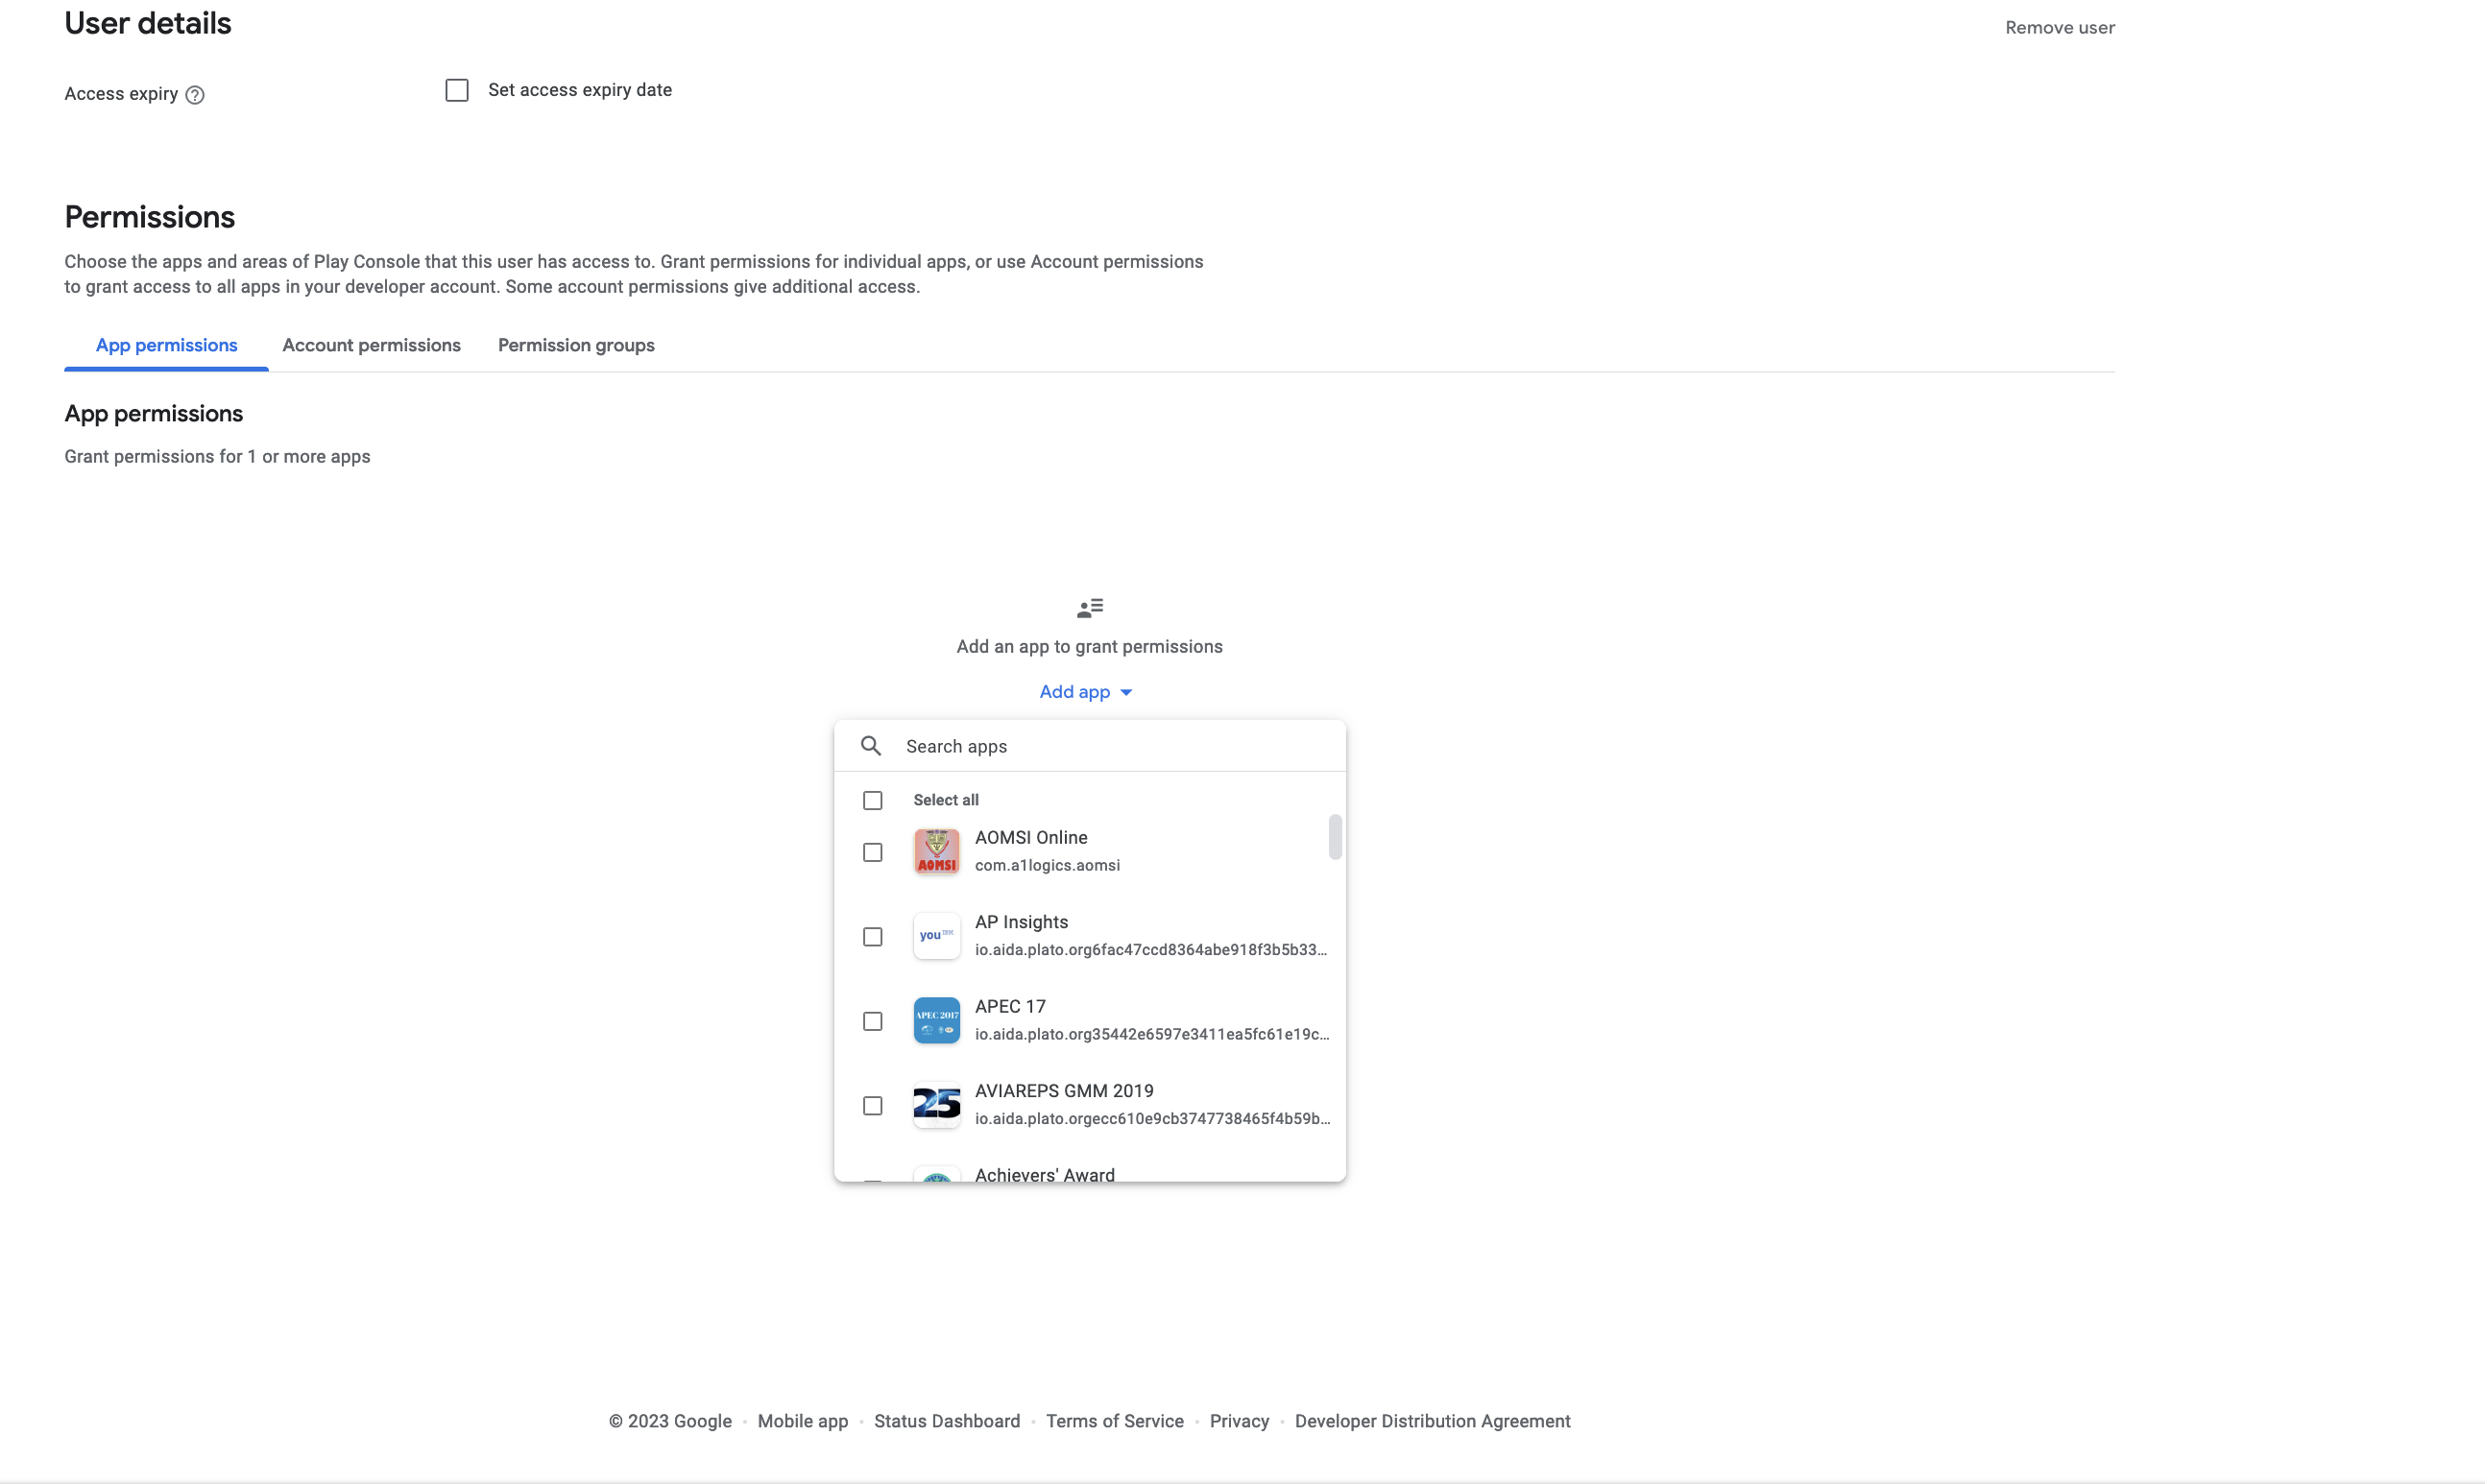Check the Select all checkbox

point(873,801)
